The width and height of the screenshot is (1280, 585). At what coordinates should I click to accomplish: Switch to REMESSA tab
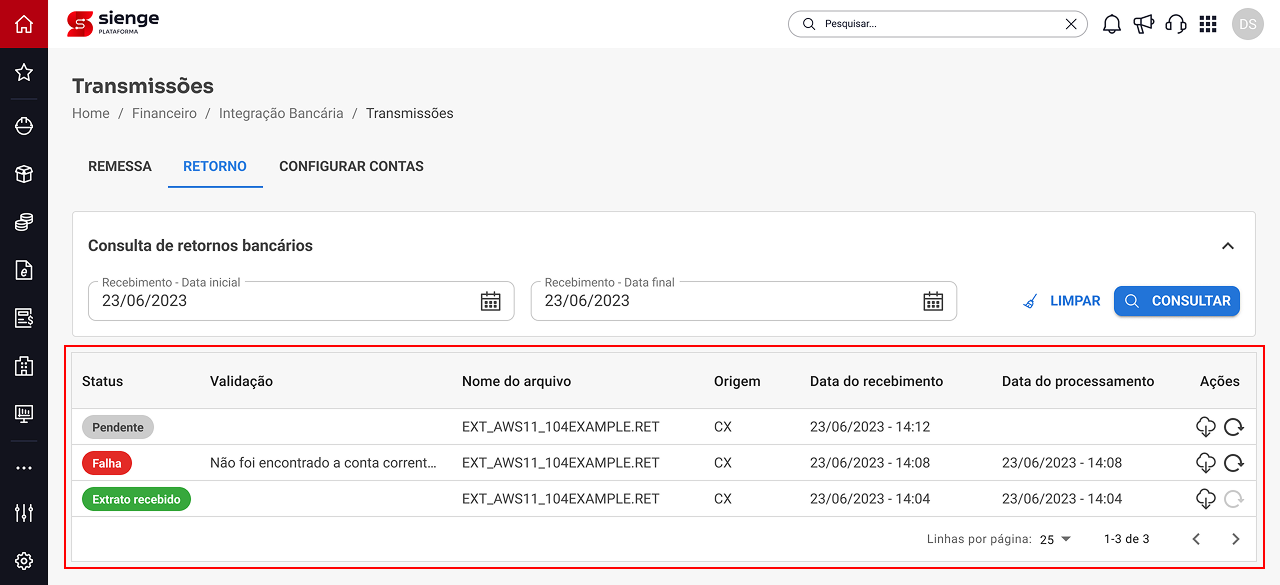120,166
